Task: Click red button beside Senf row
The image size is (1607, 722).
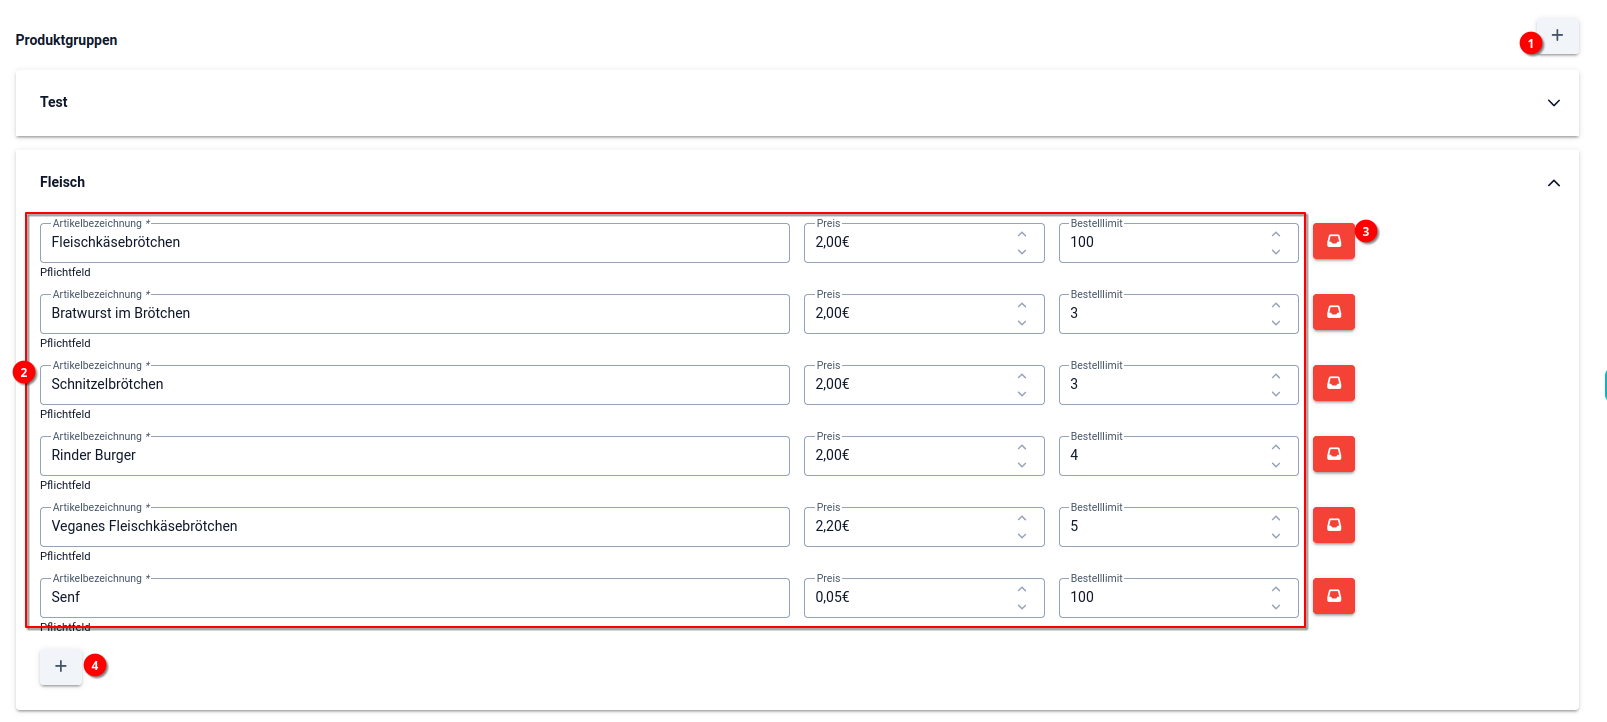Action: (1333, 596)
